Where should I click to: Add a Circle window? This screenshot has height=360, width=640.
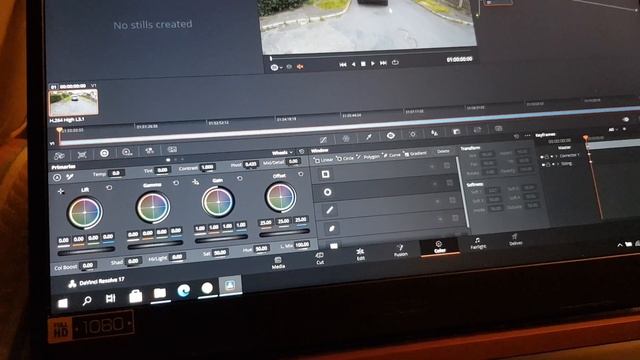345,158
